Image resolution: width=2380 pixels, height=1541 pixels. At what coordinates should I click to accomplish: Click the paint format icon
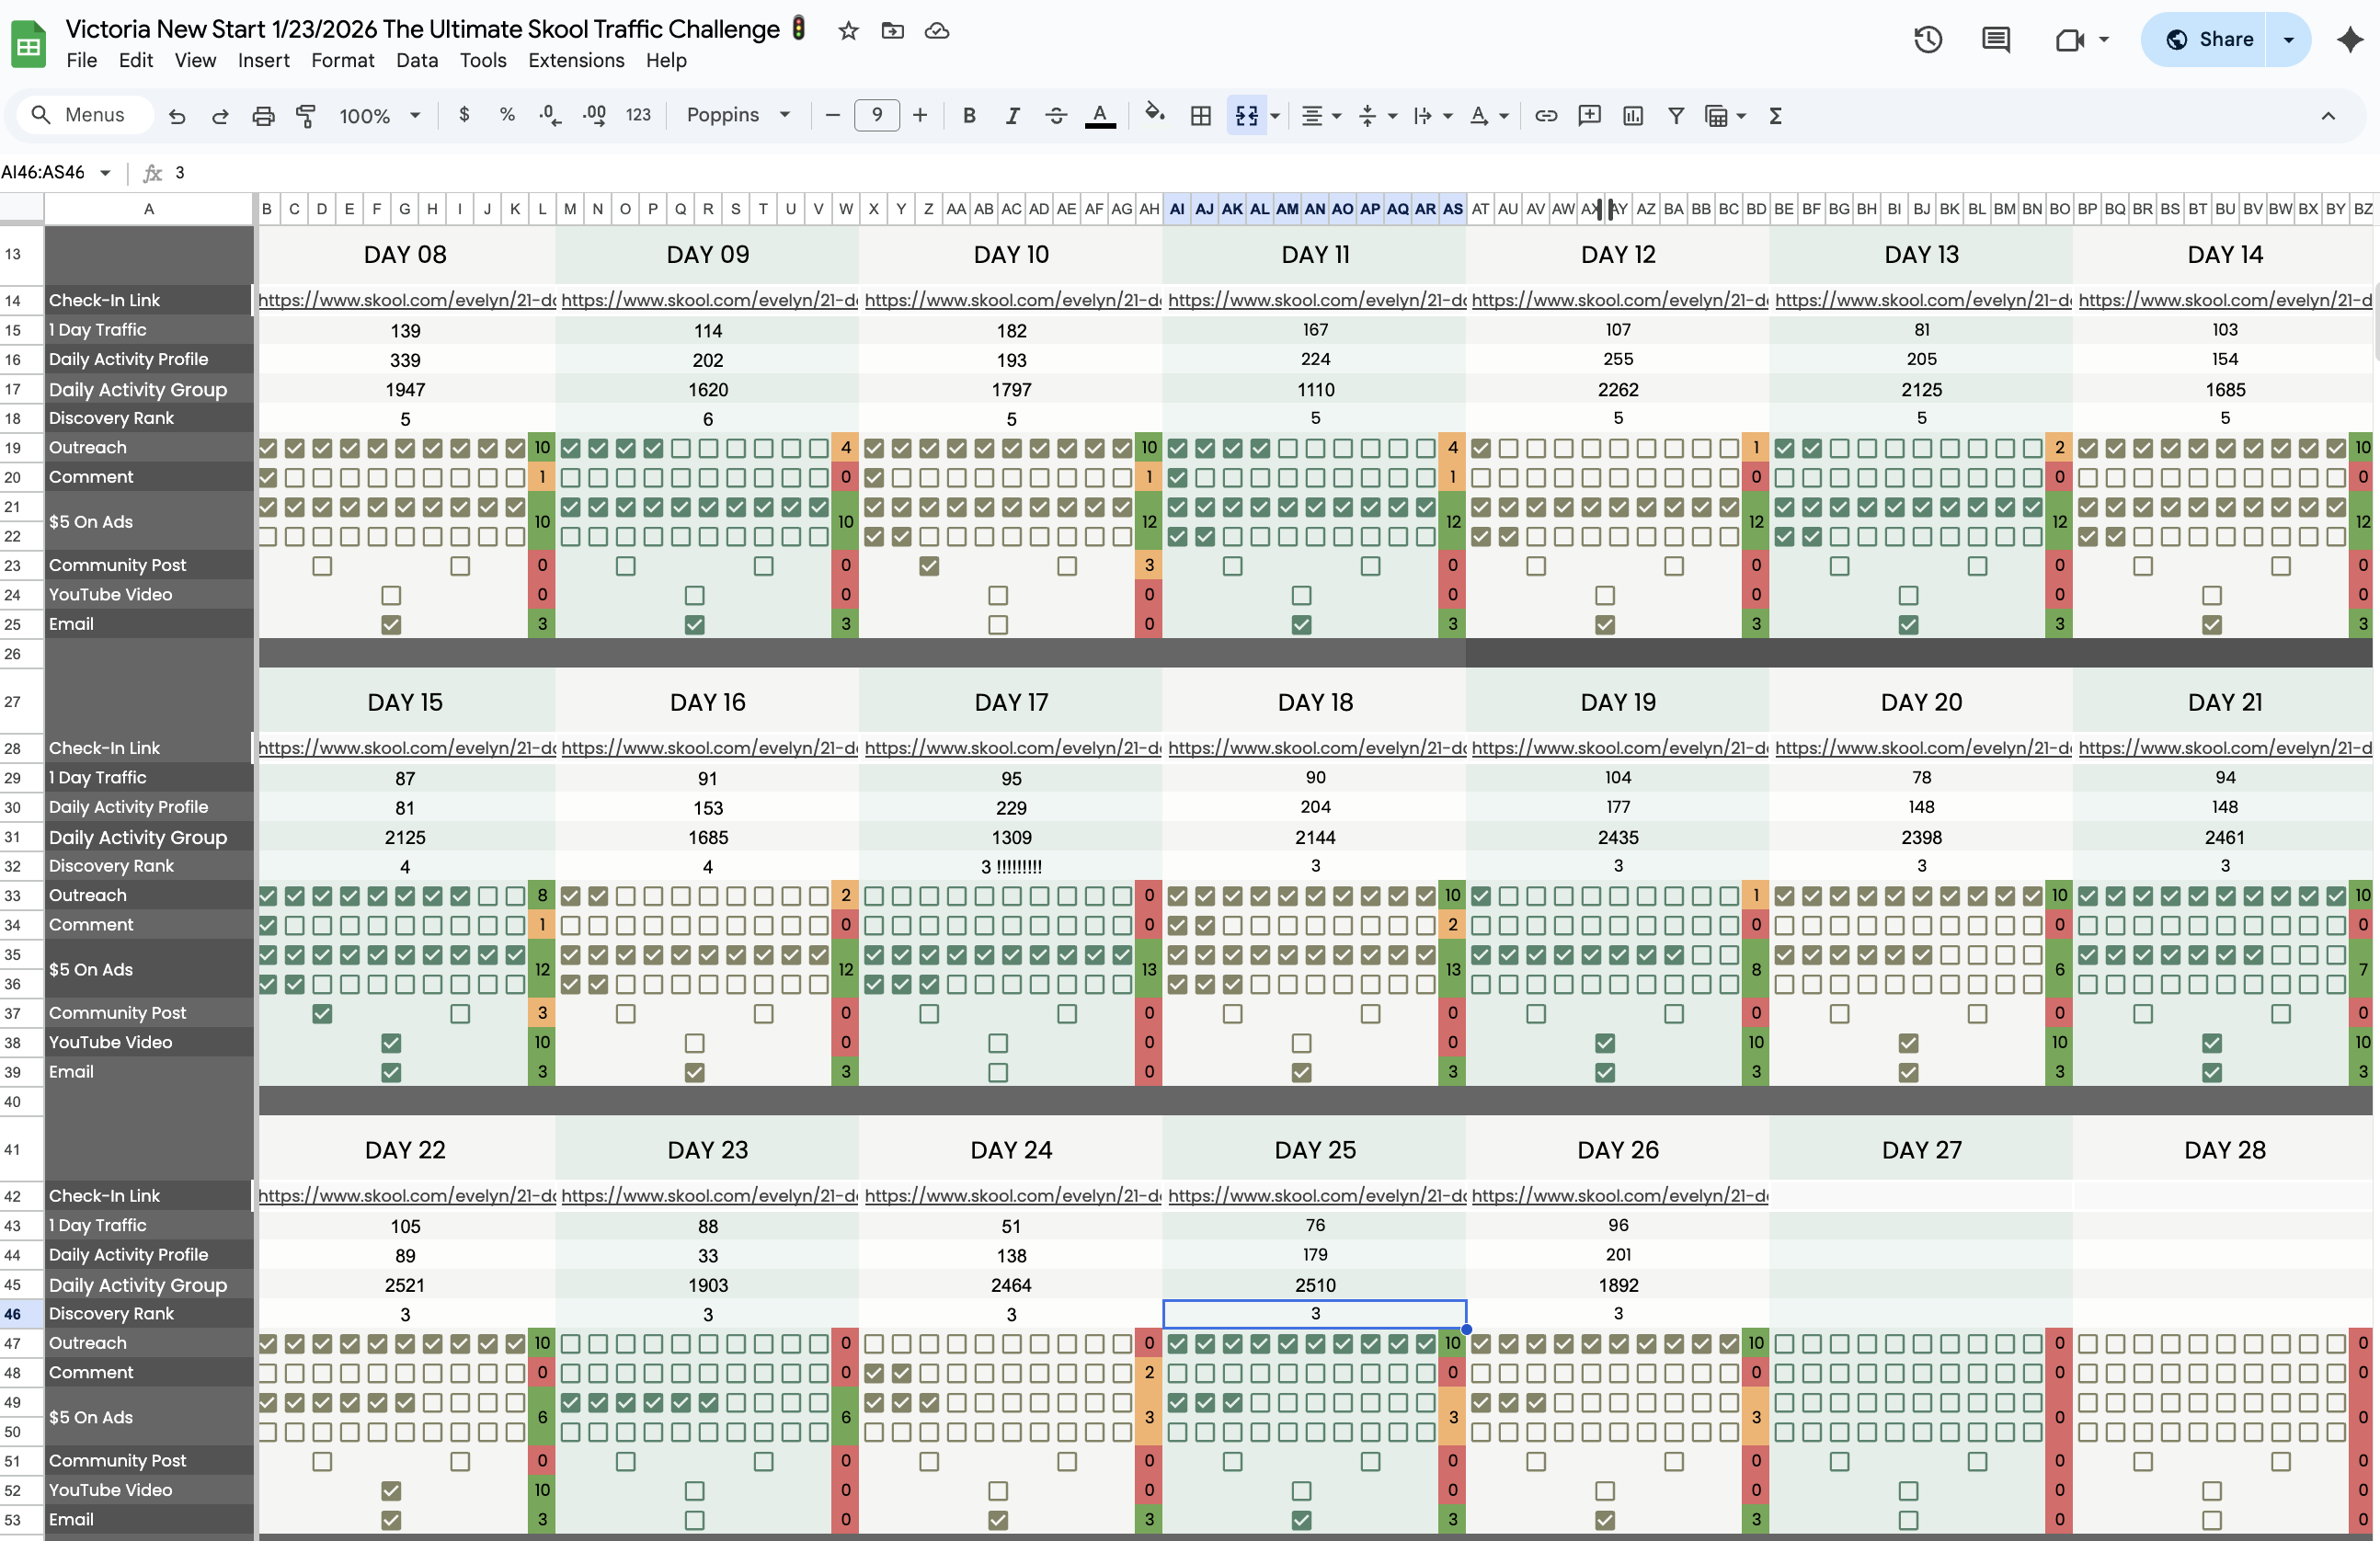click(306, 116)
